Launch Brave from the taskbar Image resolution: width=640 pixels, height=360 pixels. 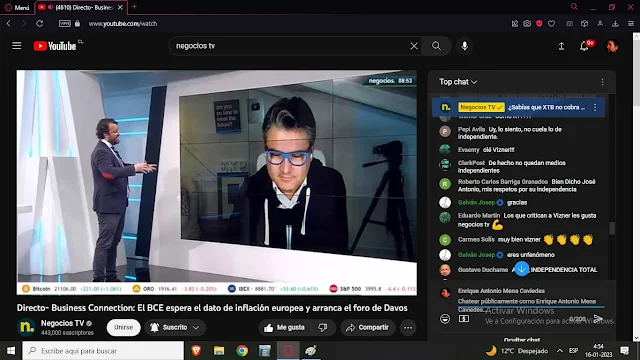coord(196,351)
